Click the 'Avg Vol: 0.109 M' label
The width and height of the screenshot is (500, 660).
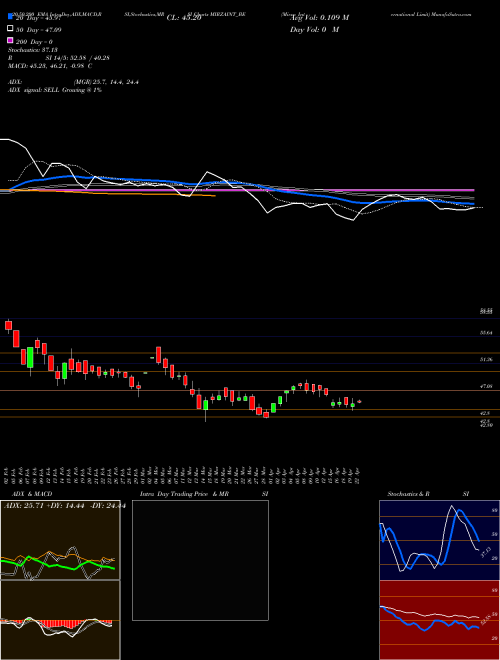coord(319,18)
